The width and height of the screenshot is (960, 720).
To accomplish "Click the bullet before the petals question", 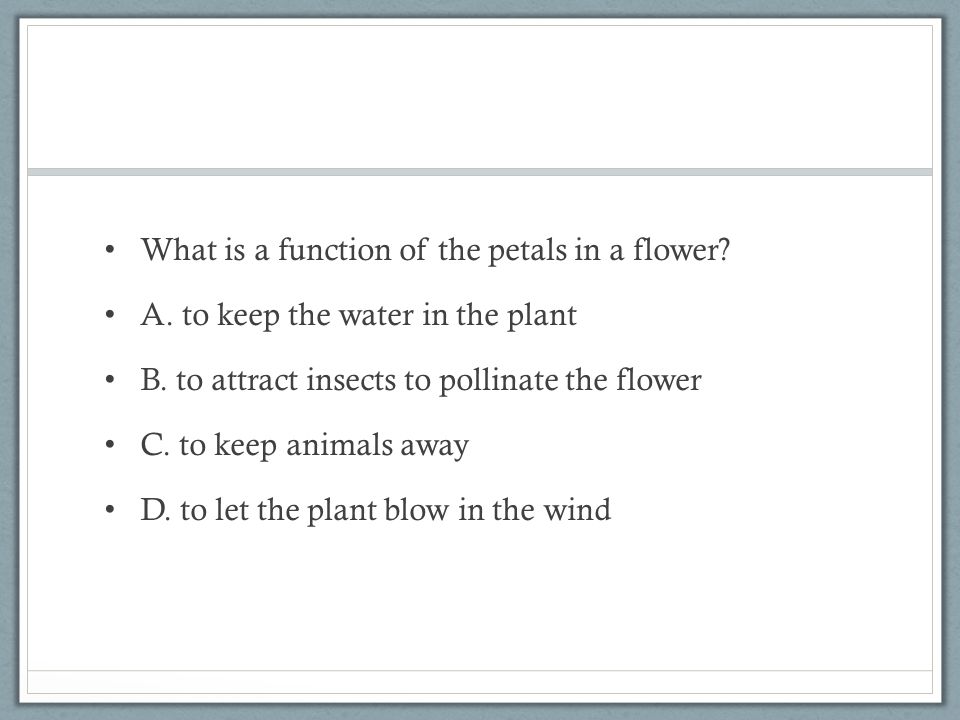I will point(110,250).
